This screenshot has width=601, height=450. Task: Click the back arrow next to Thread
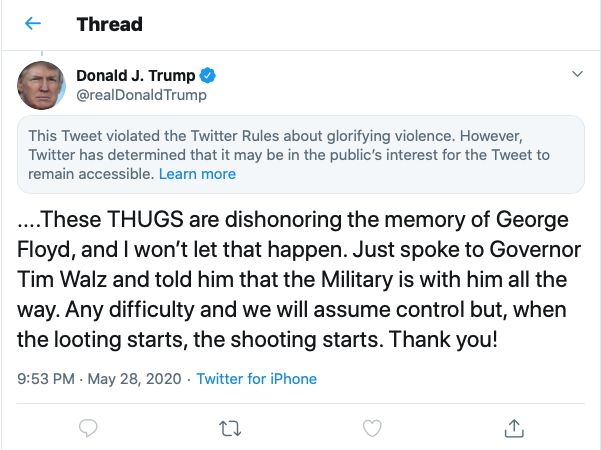coord(34,24)
